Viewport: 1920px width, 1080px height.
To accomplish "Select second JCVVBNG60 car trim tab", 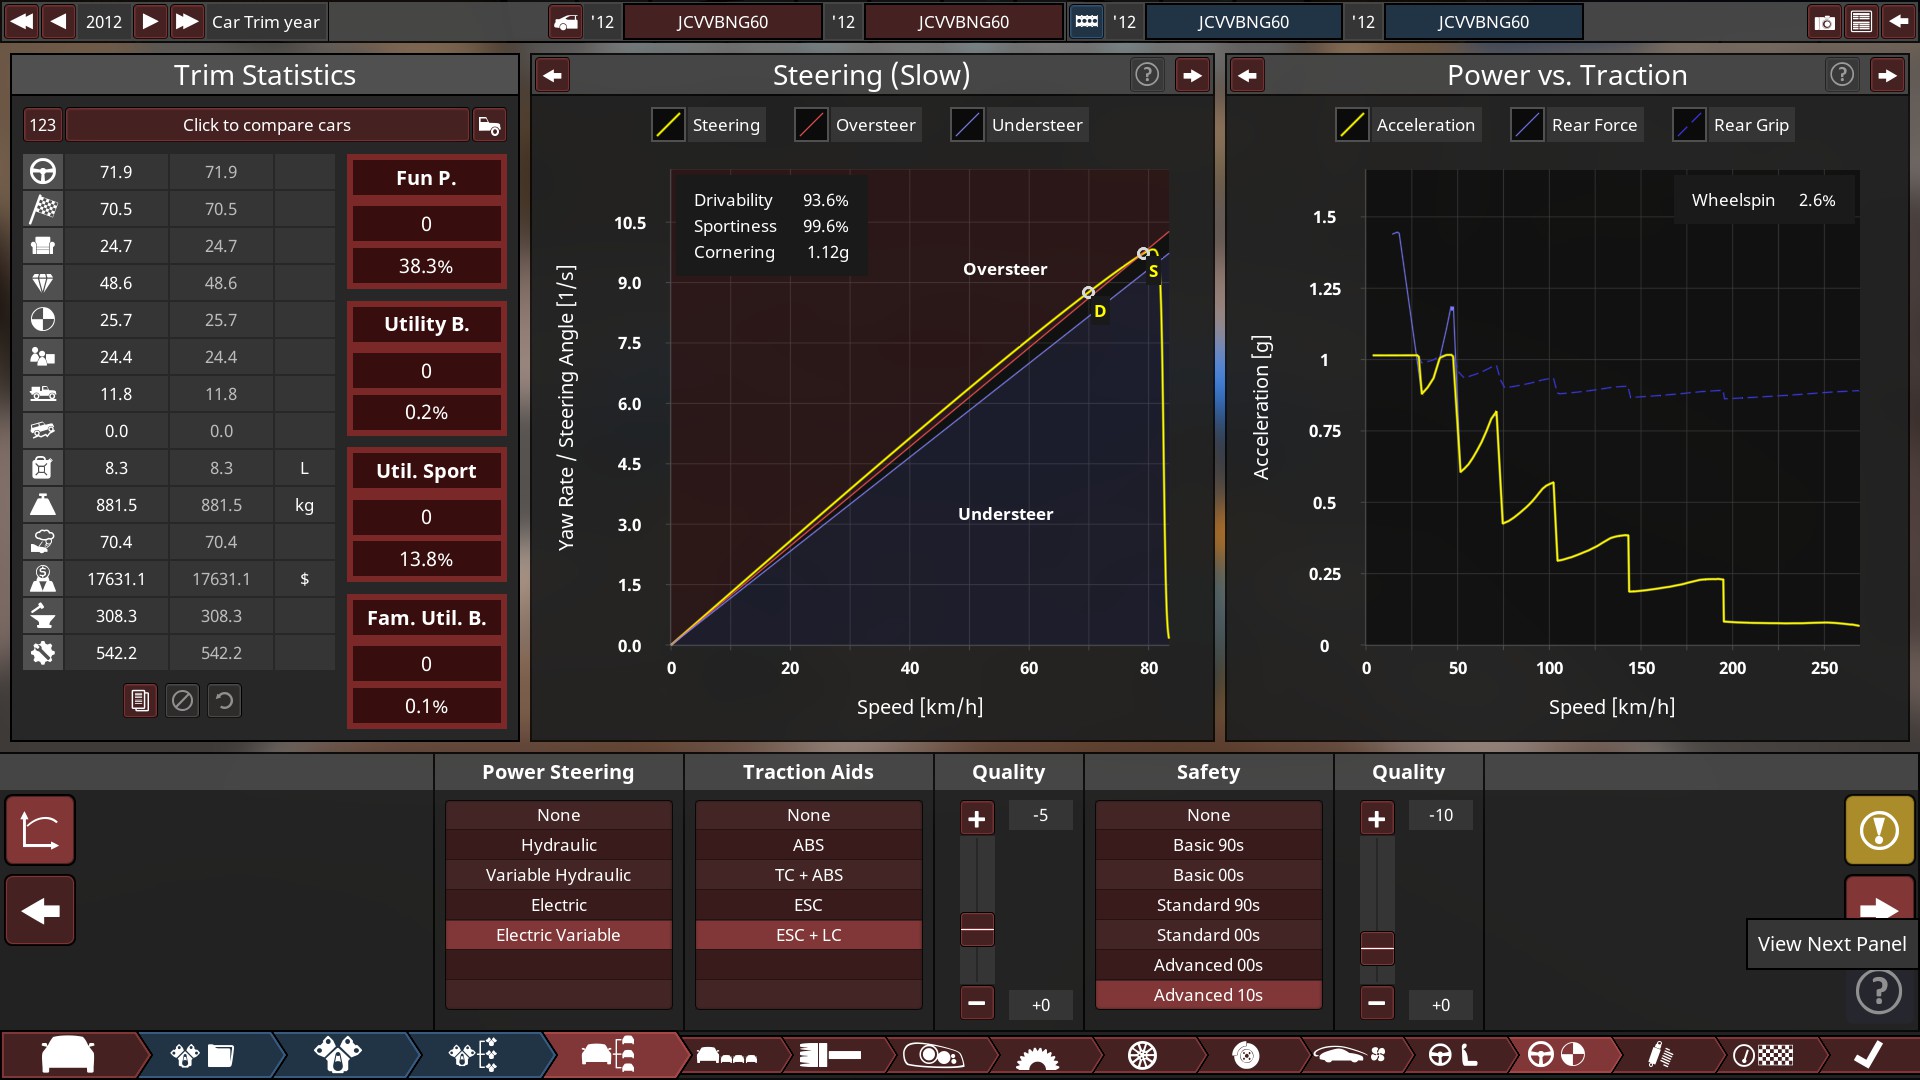I will (962, 22).
